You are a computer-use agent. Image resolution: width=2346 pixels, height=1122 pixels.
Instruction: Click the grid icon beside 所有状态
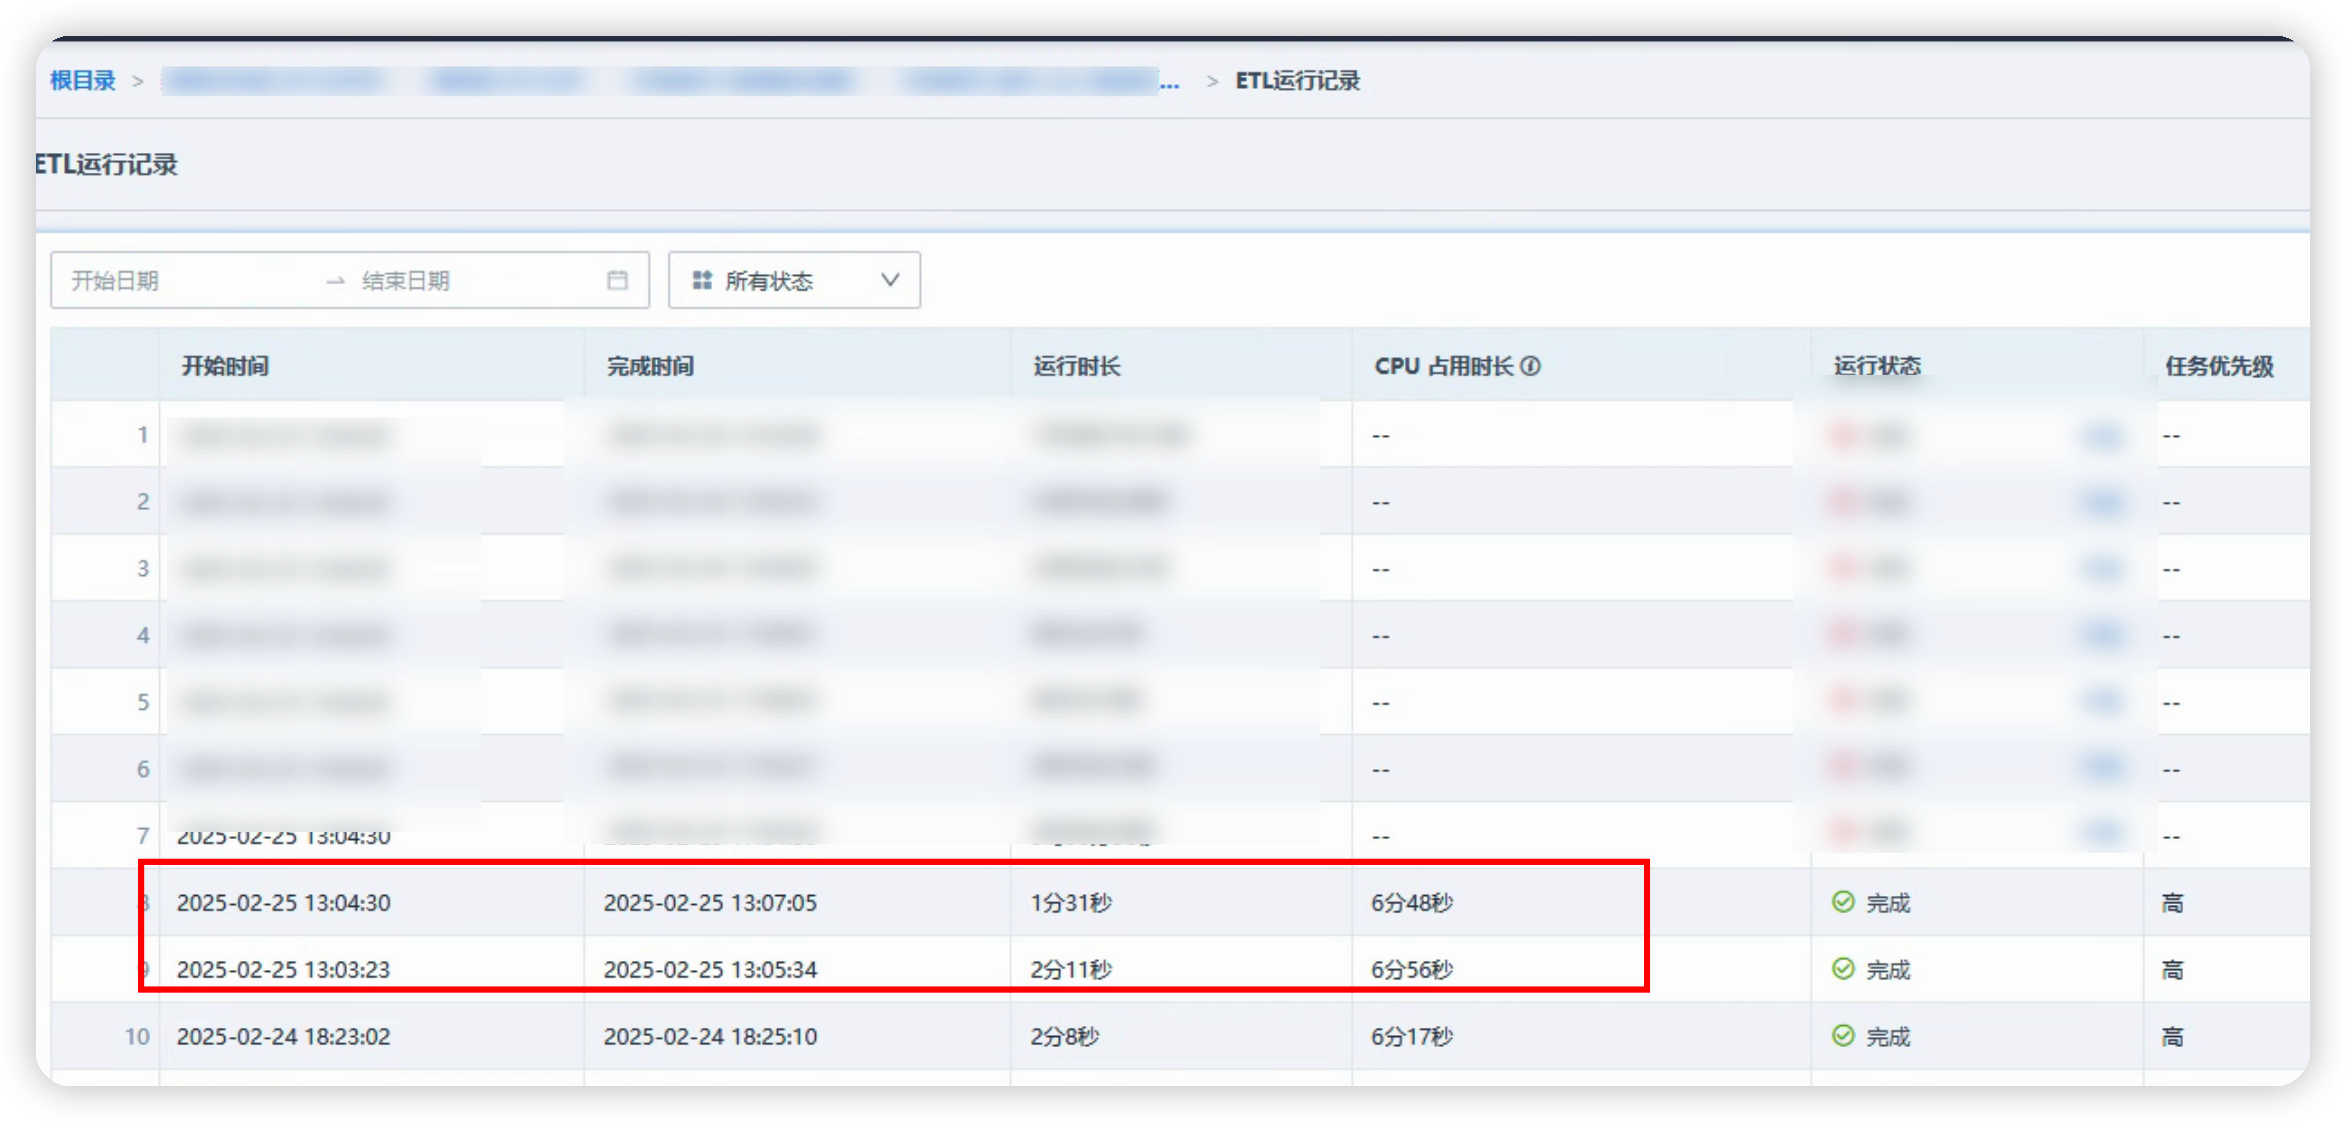click(x=702, y=280)
